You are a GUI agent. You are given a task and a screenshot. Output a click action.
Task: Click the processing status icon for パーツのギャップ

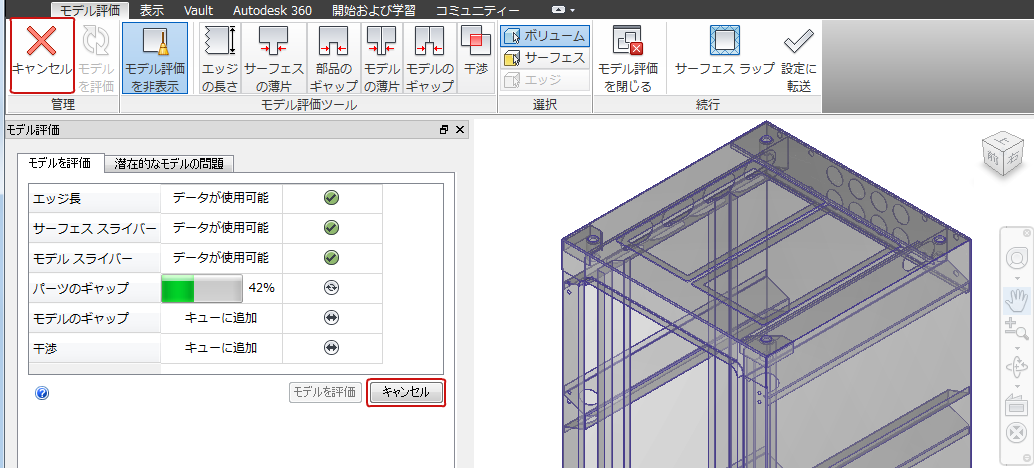(x=331, y=287)
